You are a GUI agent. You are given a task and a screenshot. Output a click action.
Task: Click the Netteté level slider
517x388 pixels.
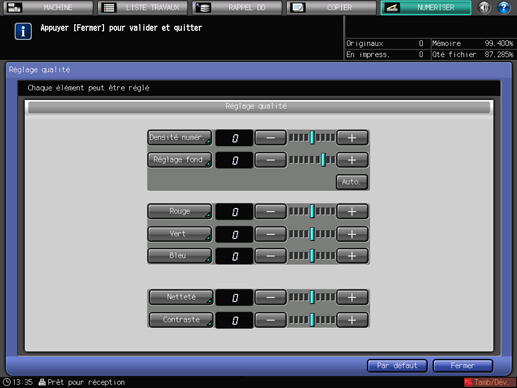tap(312, 297)
